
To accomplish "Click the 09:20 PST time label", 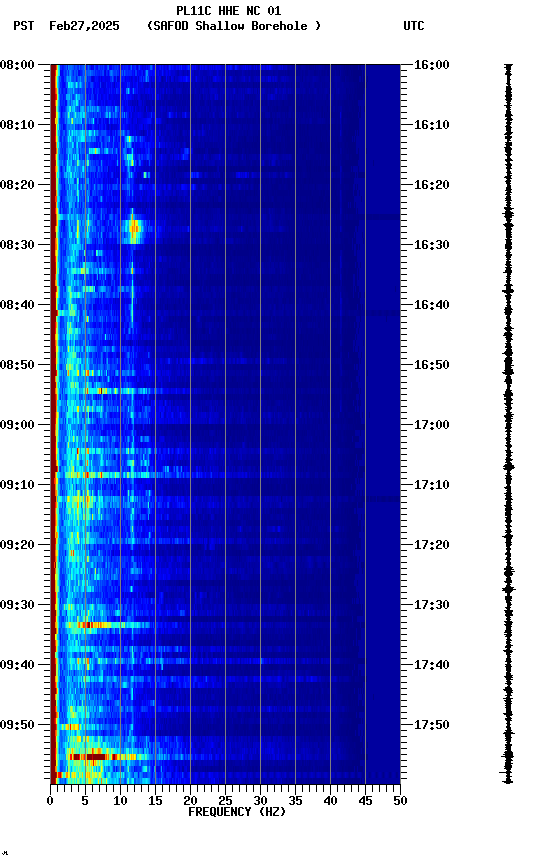I will tap(17, 546).
